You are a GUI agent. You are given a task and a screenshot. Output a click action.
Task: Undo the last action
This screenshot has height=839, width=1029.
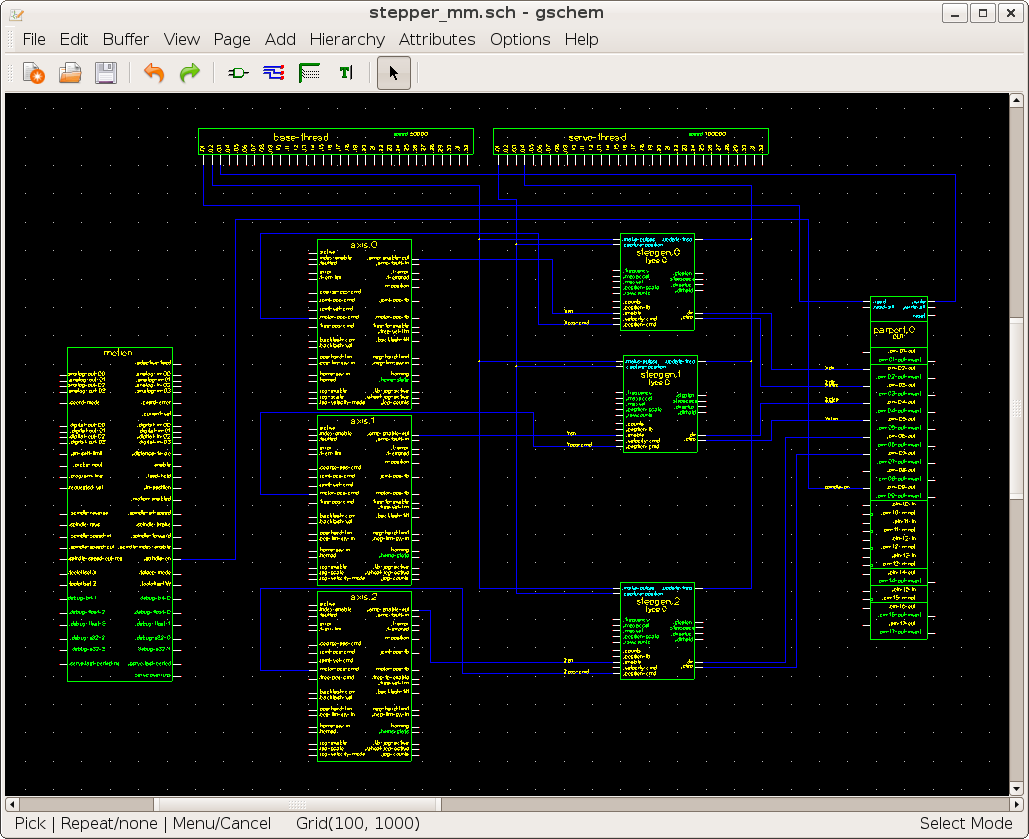[154, 73]
